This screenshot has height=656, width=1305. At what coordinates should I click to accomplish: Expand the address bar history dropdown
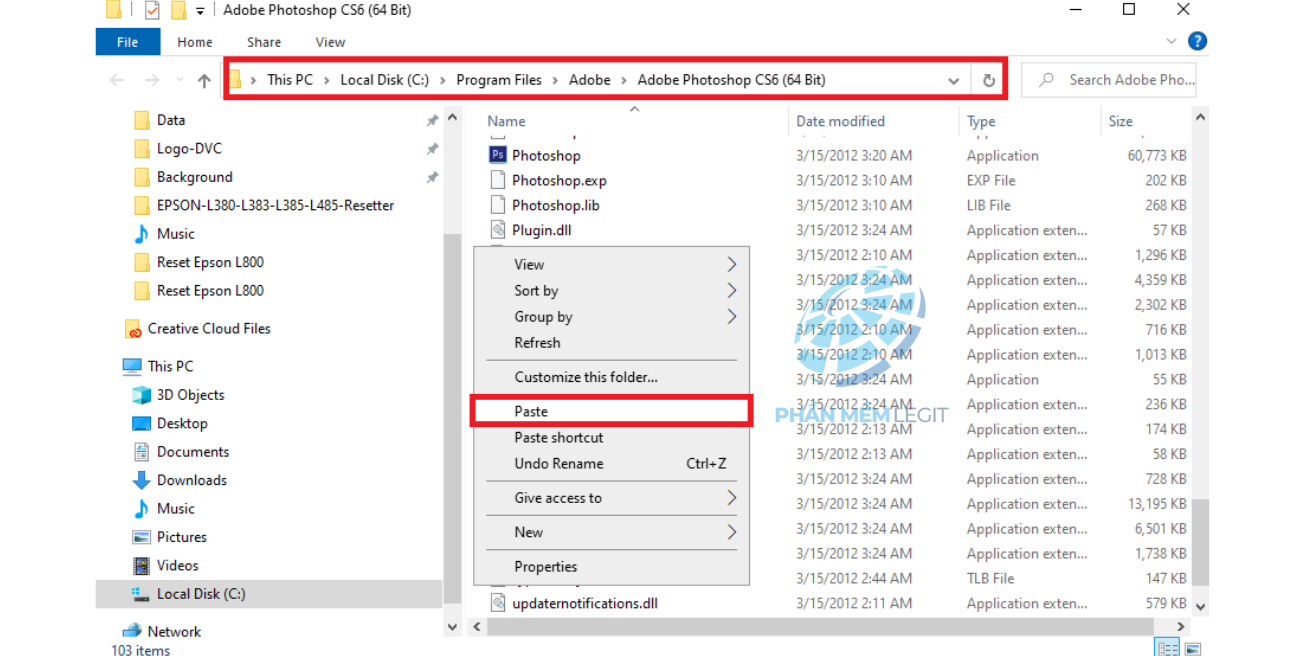(953, 81)
